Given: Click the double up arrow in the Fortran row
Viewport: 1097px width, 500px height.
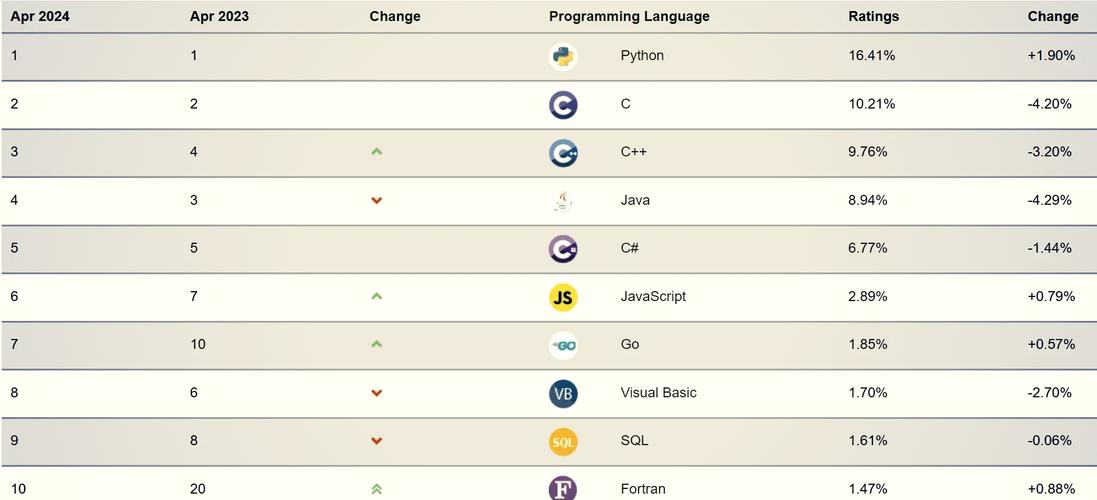Looking at the screenshot, I should pyautogui.click(x=376, y=489).
